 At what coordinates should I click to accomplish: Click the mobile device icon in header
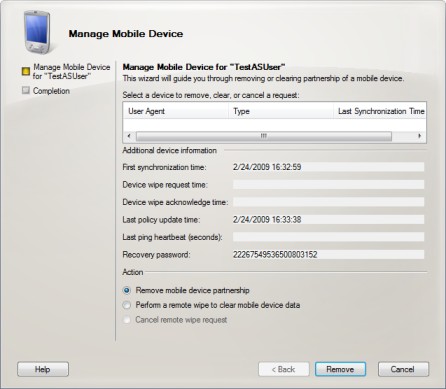pos(38,32)
